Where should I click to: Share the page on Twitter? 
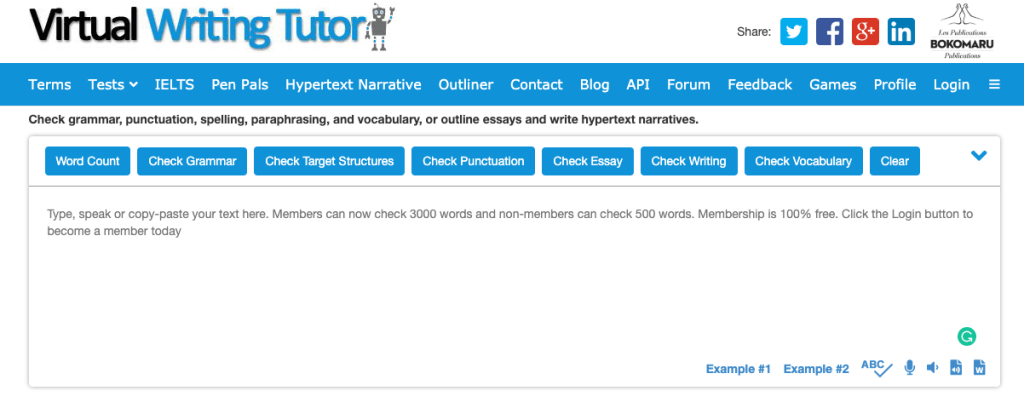[x=793, y=32]
